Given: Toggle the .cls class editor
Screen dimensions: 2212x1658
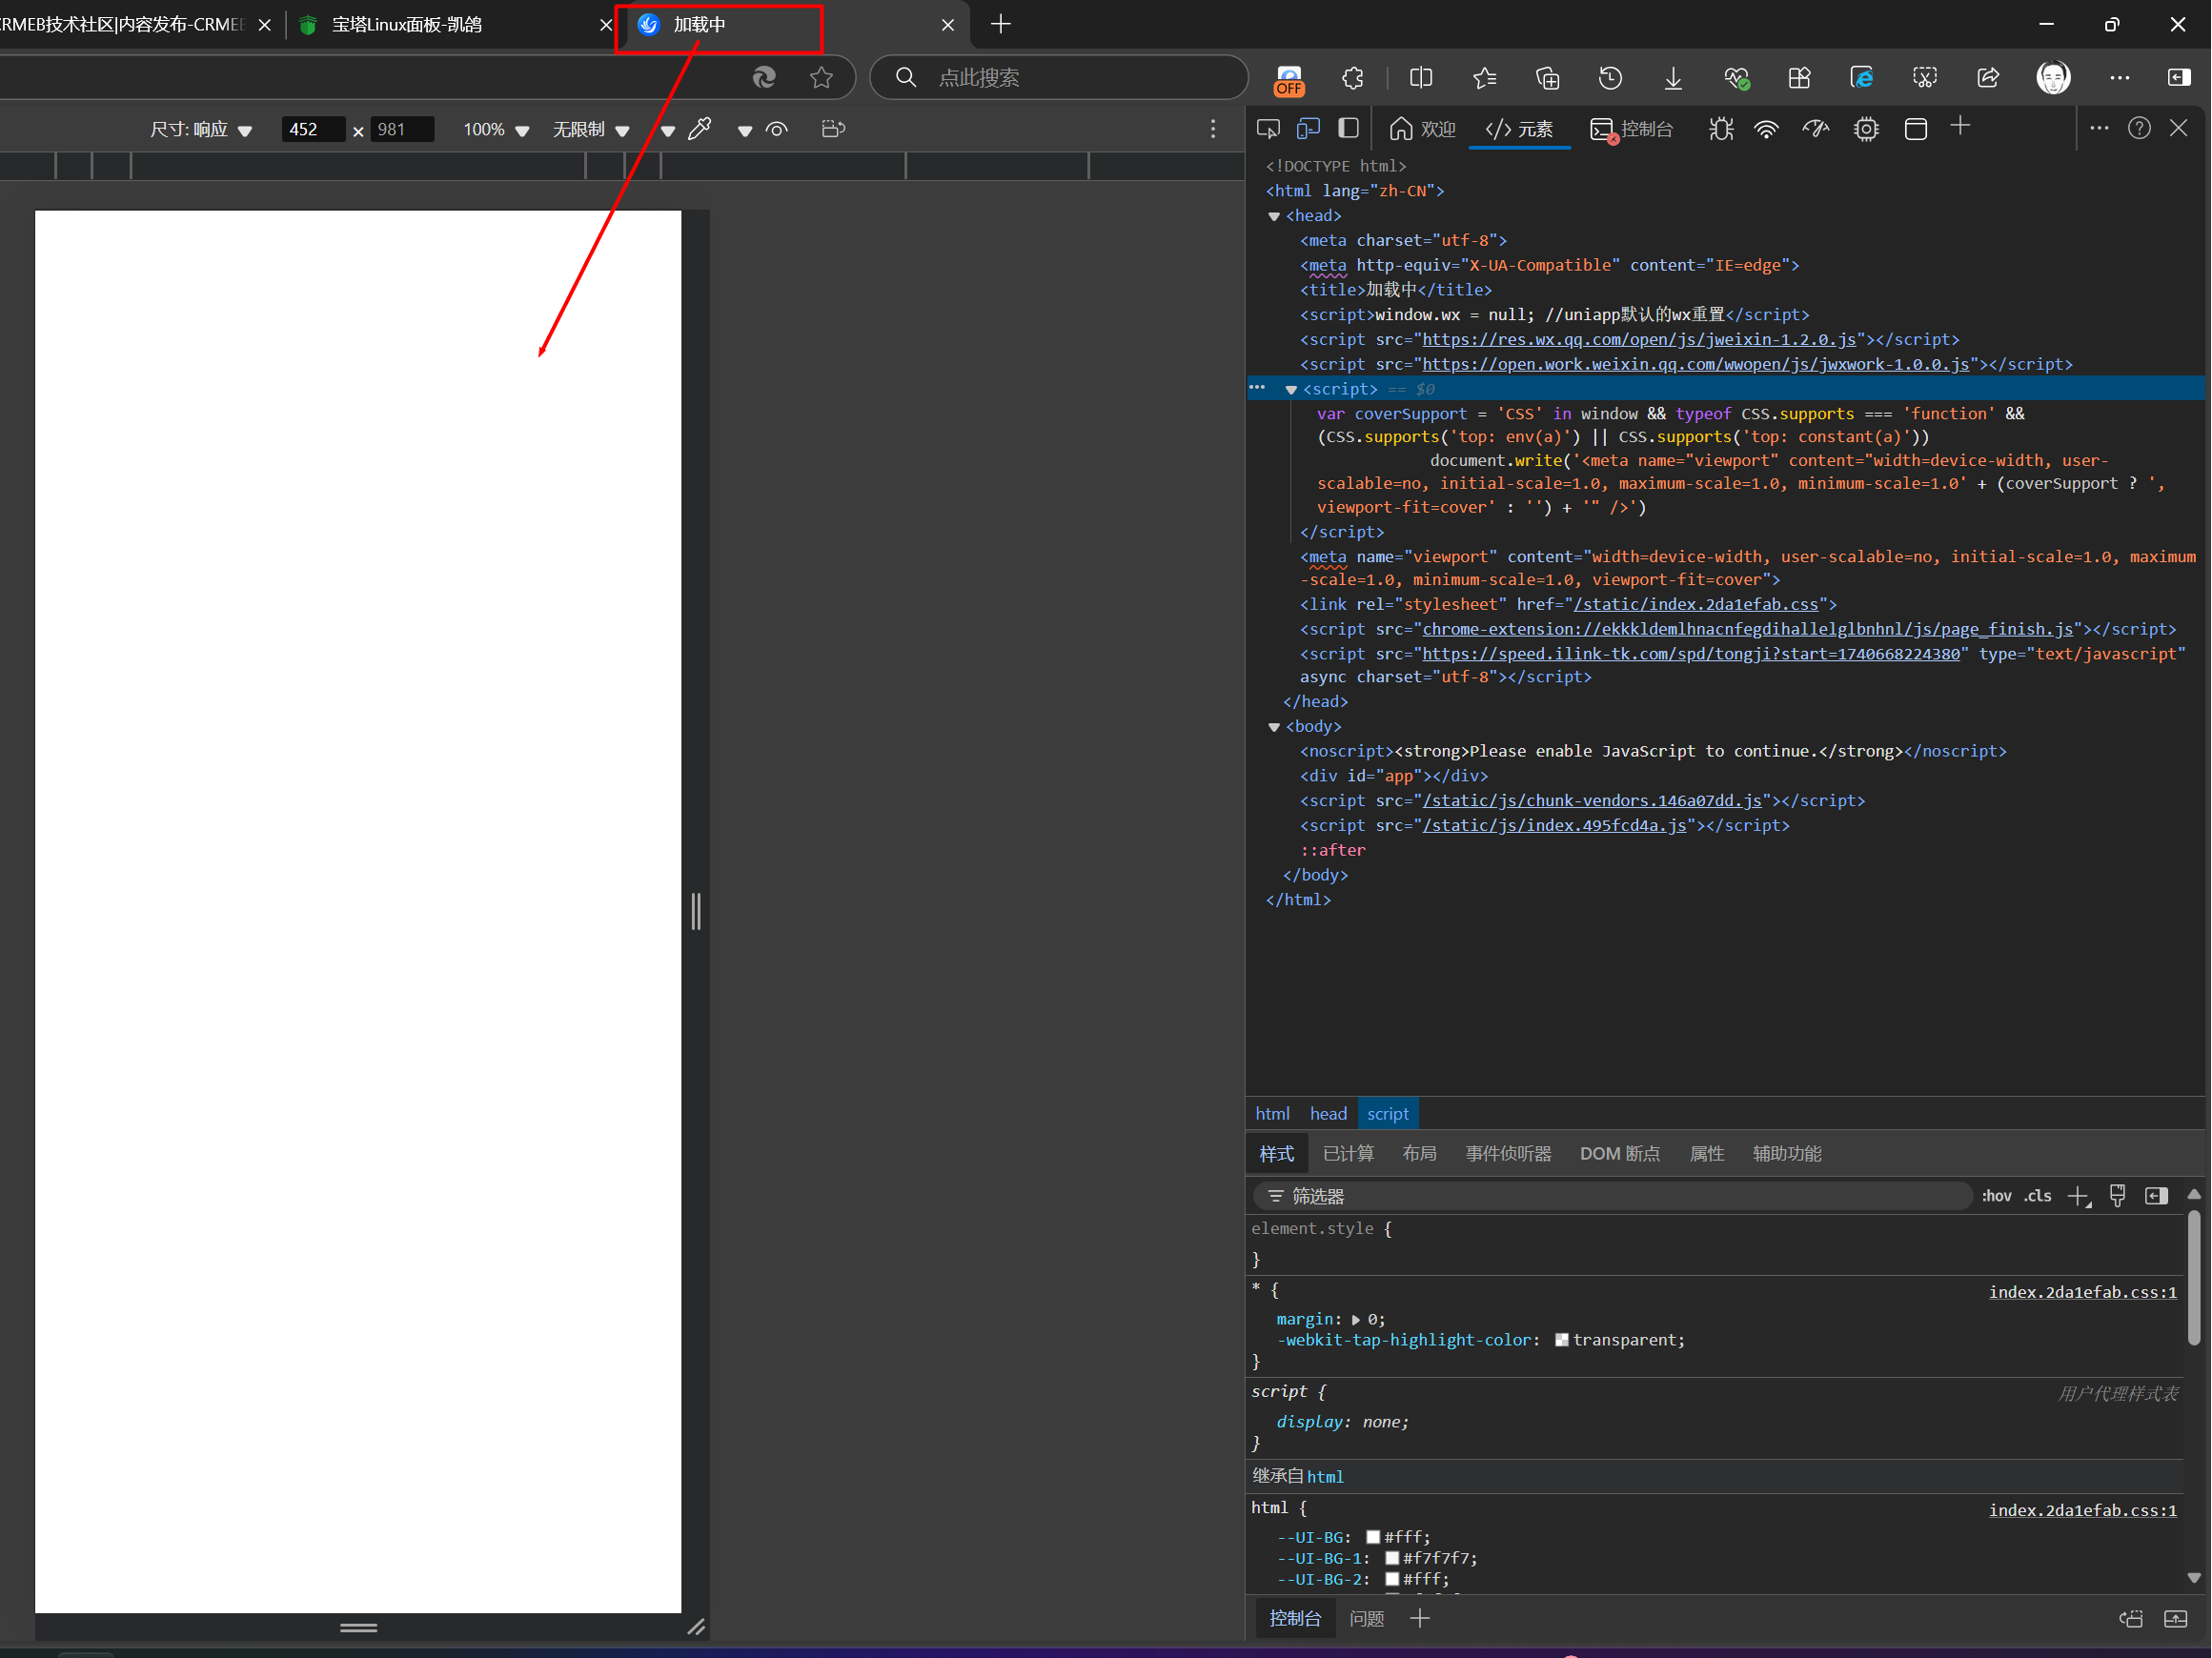Looking at the screenshot, I should point(2038,1196).
